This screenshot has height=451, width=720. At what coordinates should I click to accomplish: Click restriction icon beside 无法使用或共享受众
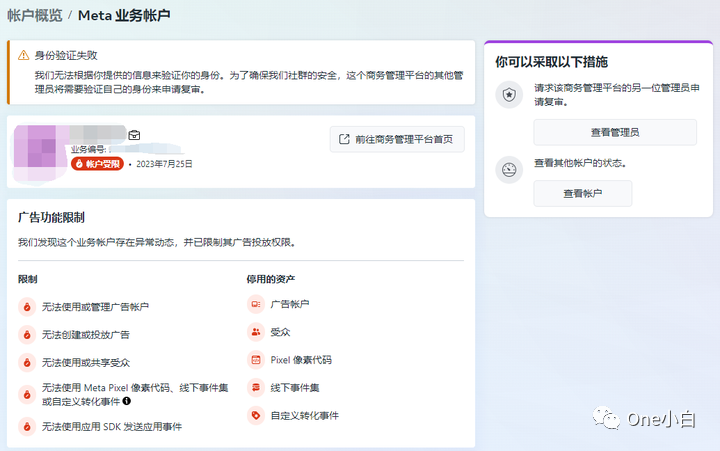(27, 363)
